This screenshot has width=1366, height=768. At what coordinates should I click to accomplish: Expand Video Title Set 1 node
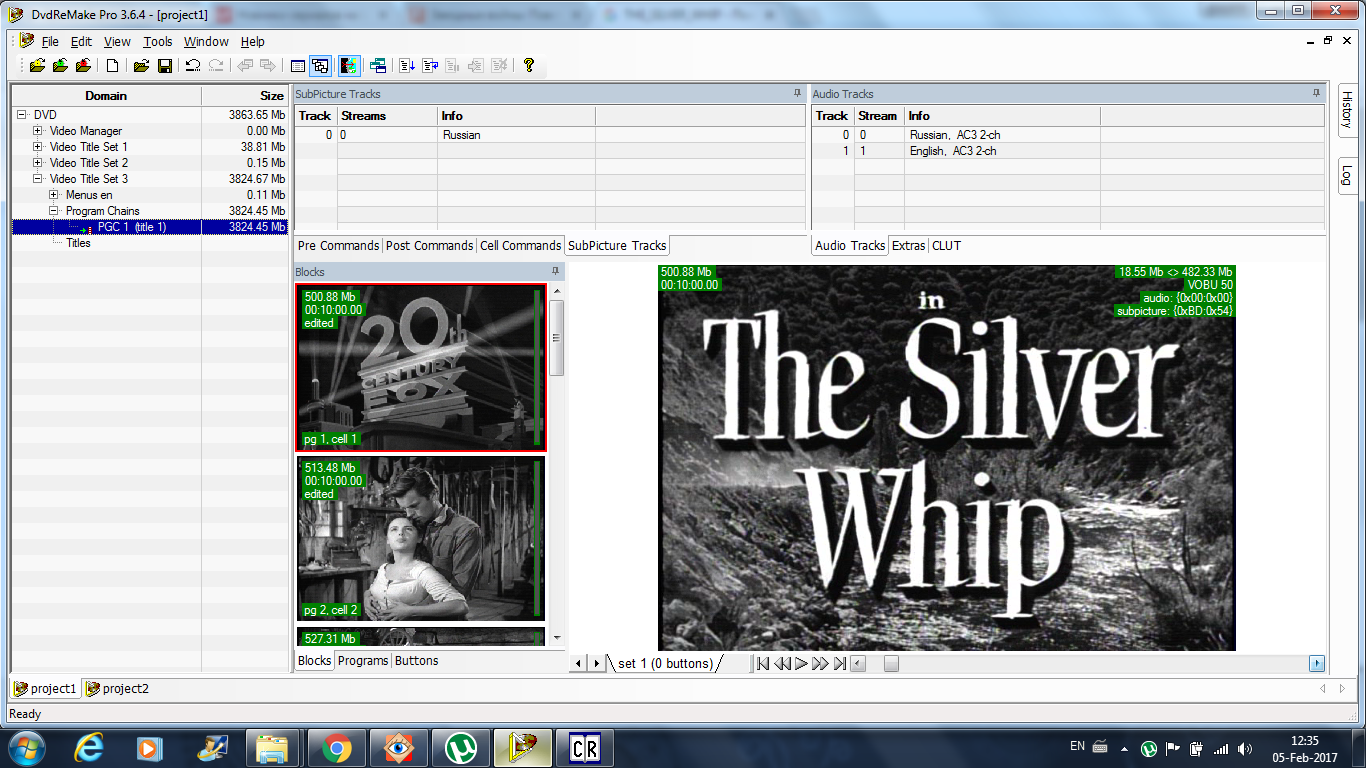(x=38, y=147)
